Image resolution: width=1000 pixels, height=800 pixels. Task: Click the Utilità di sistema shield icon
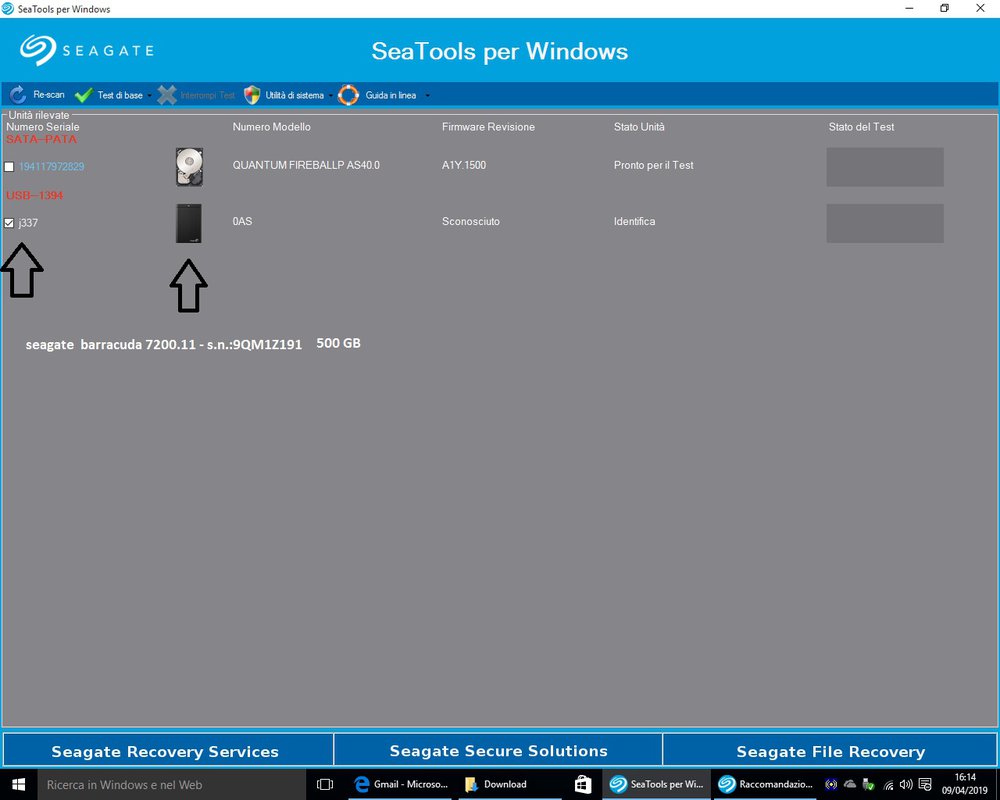tap(252, 95)
